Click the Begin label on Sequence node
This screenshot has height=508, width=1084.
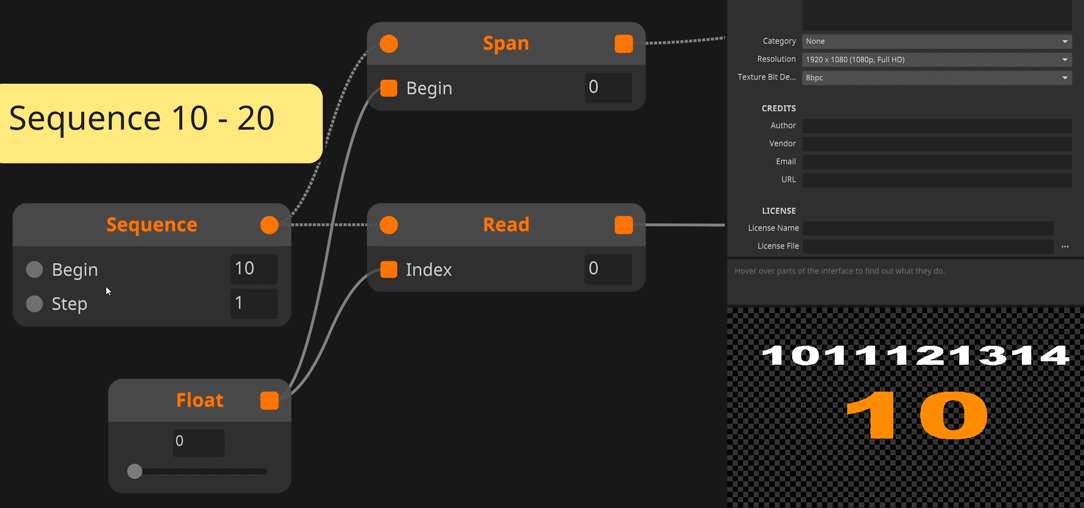[75, 270]
